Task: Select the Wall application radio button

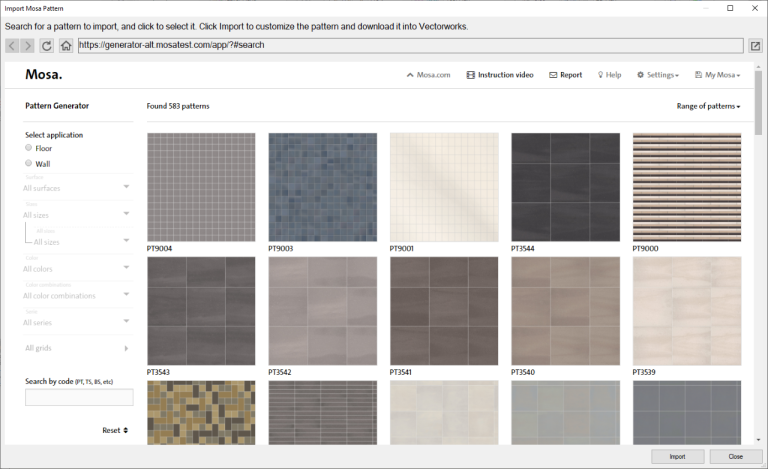Action: [x=29, y=163]
